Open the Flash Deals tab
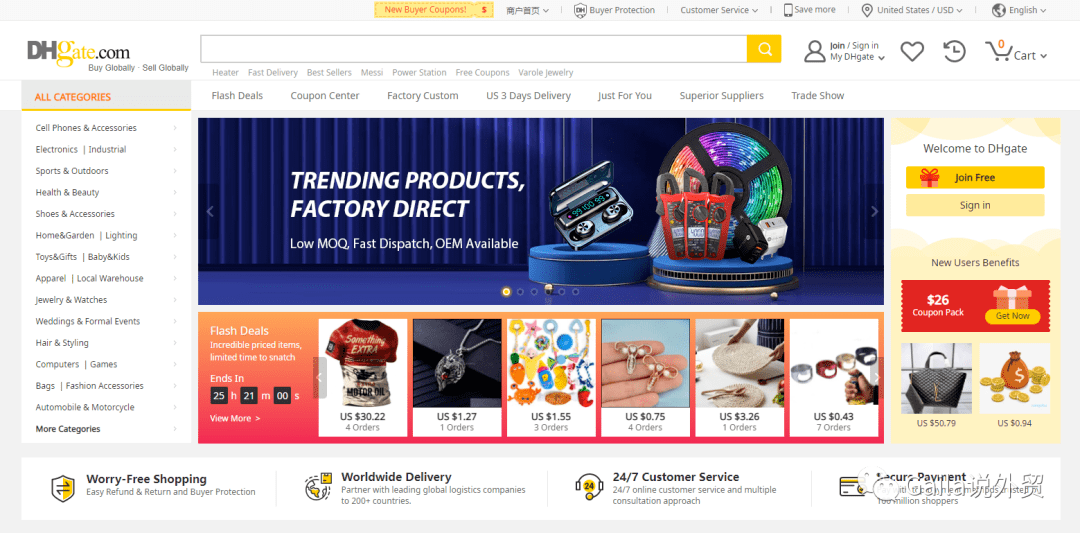 237,96
